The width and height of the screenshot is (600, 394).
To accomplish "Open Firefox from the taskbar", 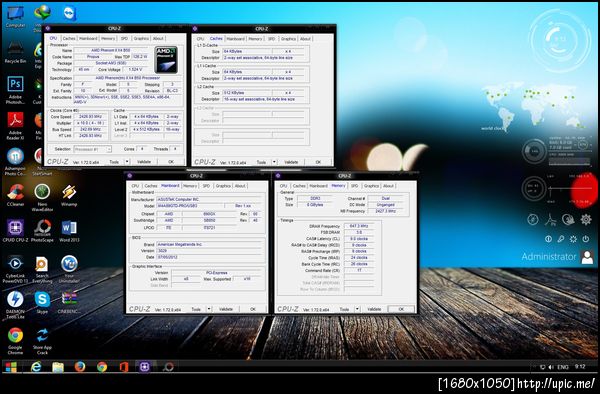I will click(x=80, y=367).
